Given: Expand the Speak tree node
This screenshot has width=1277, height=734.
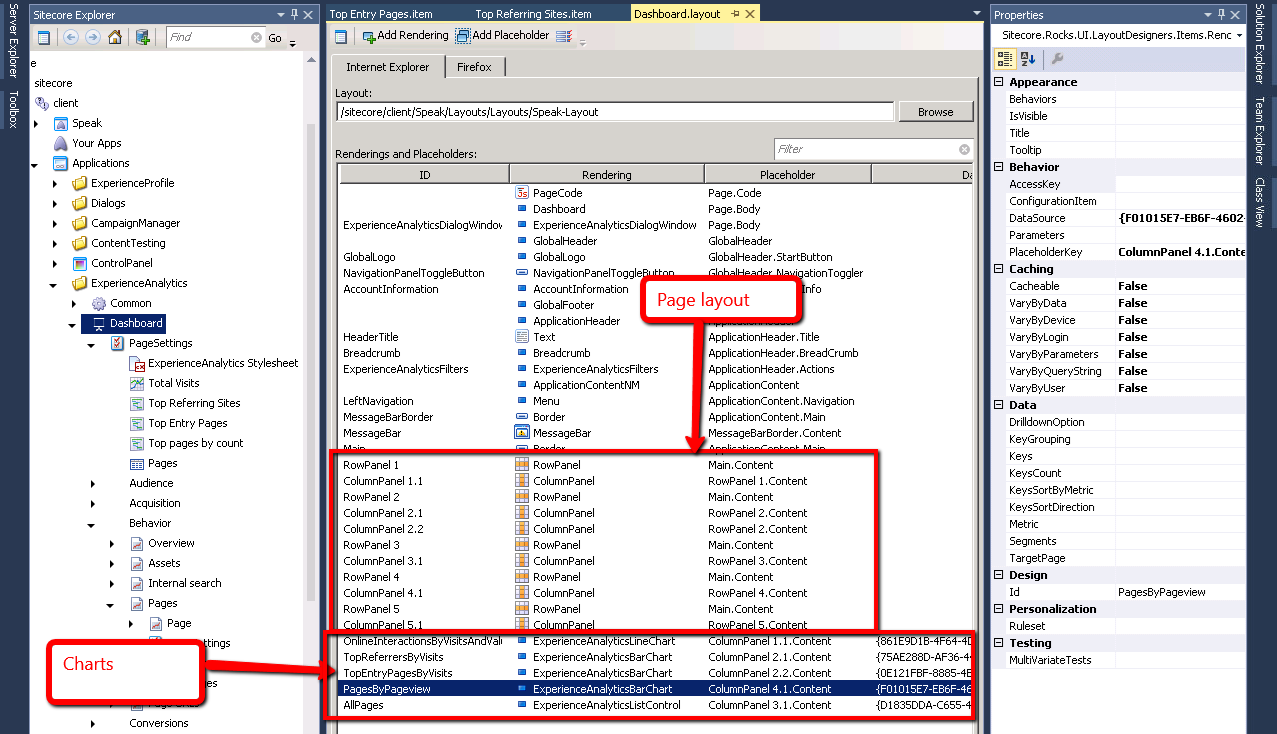Looking at the screenshot, I should tap(37, 124).
